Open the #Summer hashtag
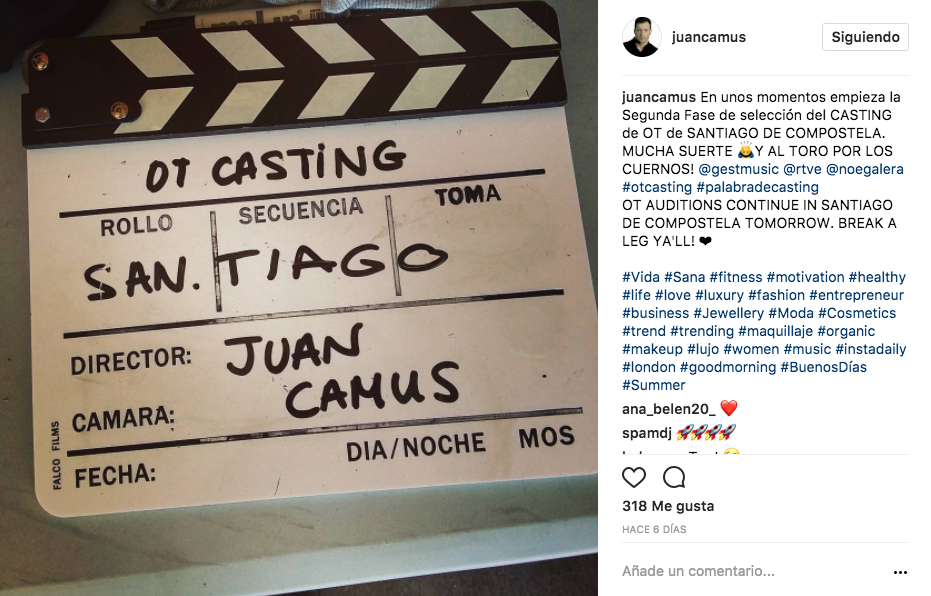931x596 pixels. click(x=654, y=385)
